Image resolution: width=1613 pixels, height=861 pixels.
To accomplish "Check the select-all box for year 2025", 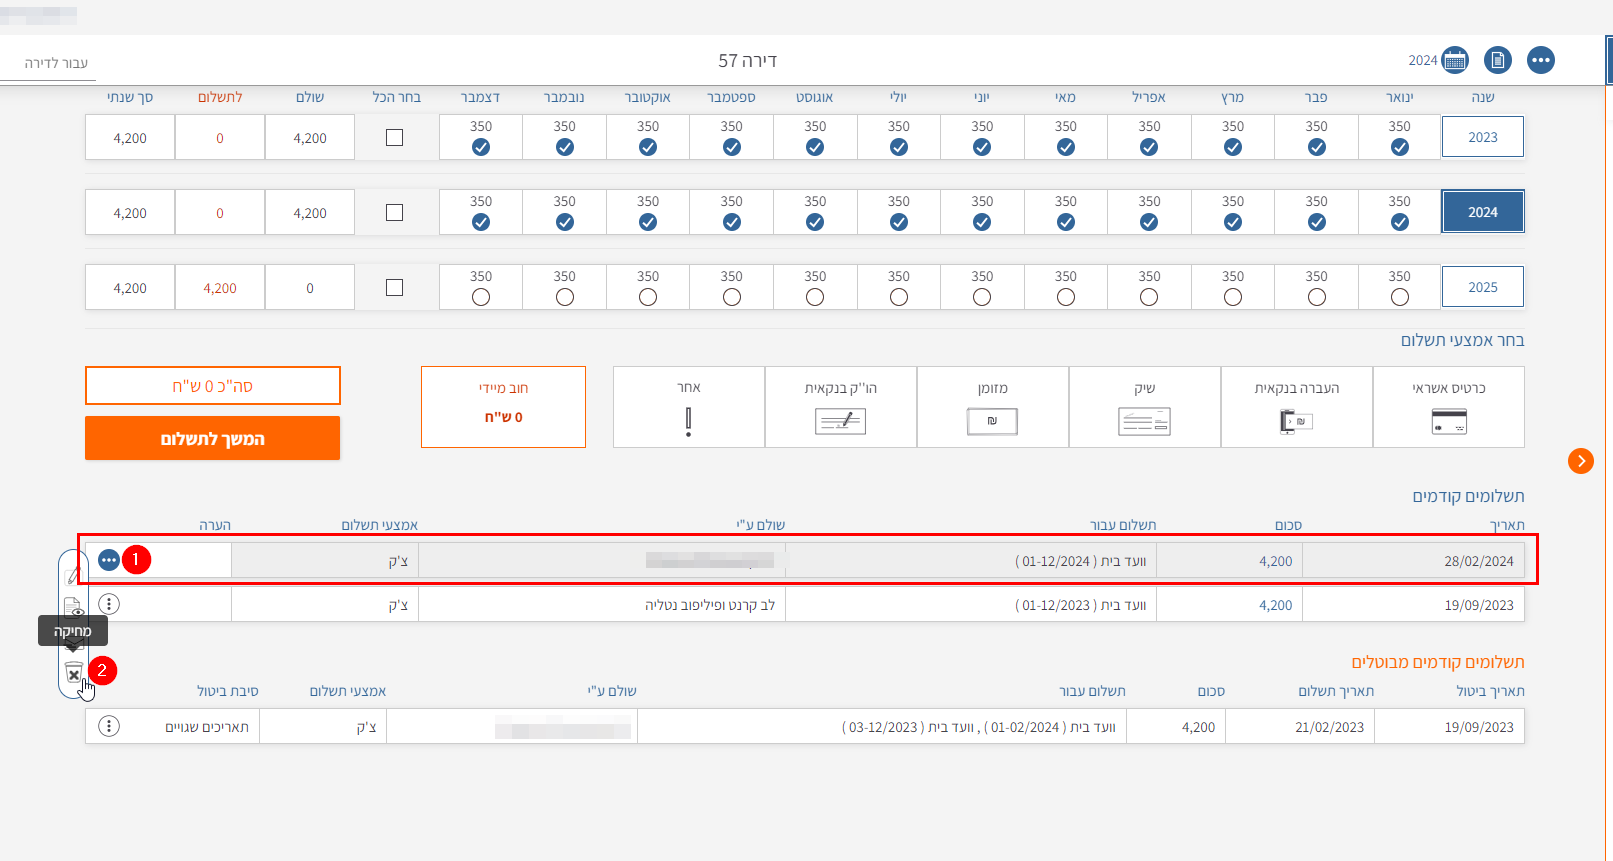I will 395,288.
